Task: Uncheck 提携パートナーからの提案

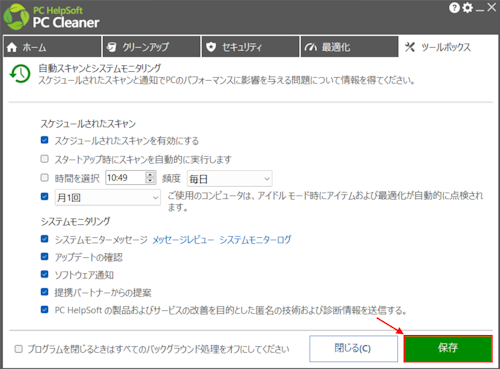Action: pyautogui.click(x=44, y=292)
